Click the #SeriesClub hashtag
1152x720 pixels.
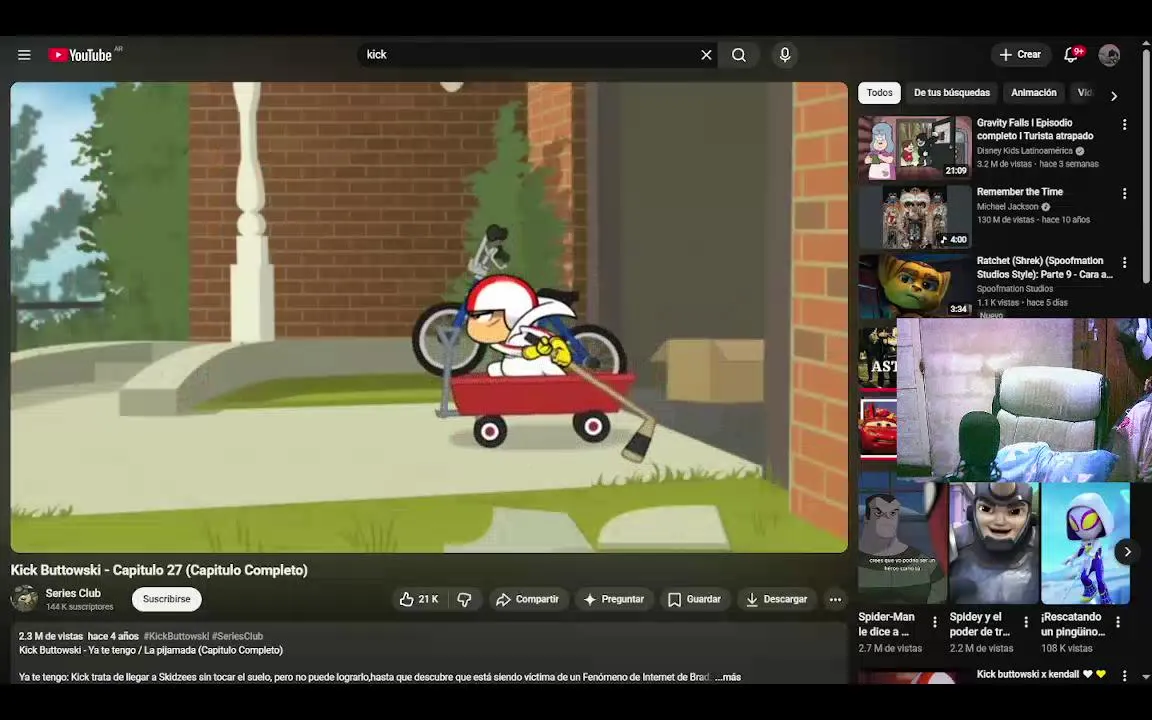(237, 636)
